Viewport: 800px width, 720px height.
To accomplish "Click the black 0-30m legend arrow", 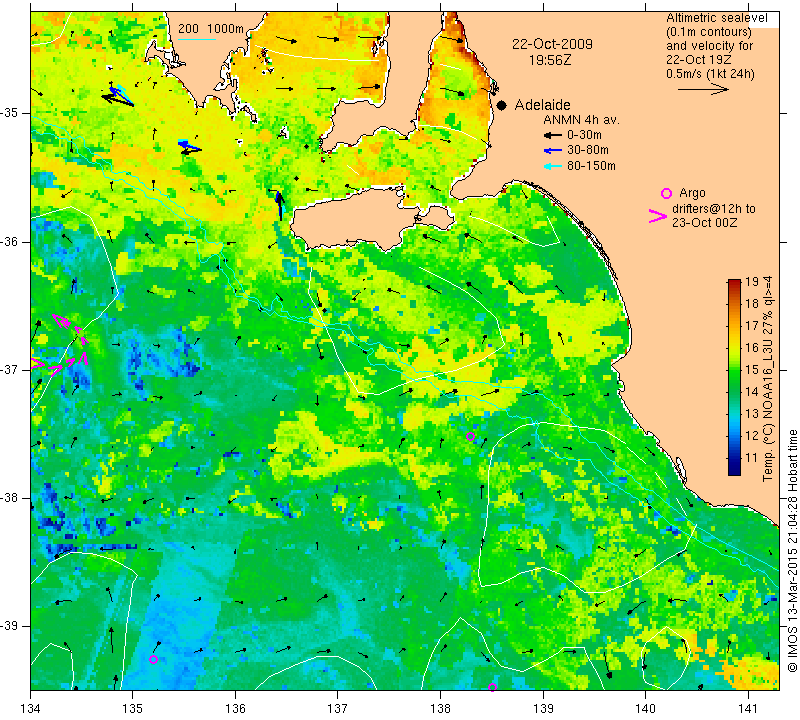I will (553, 136).
